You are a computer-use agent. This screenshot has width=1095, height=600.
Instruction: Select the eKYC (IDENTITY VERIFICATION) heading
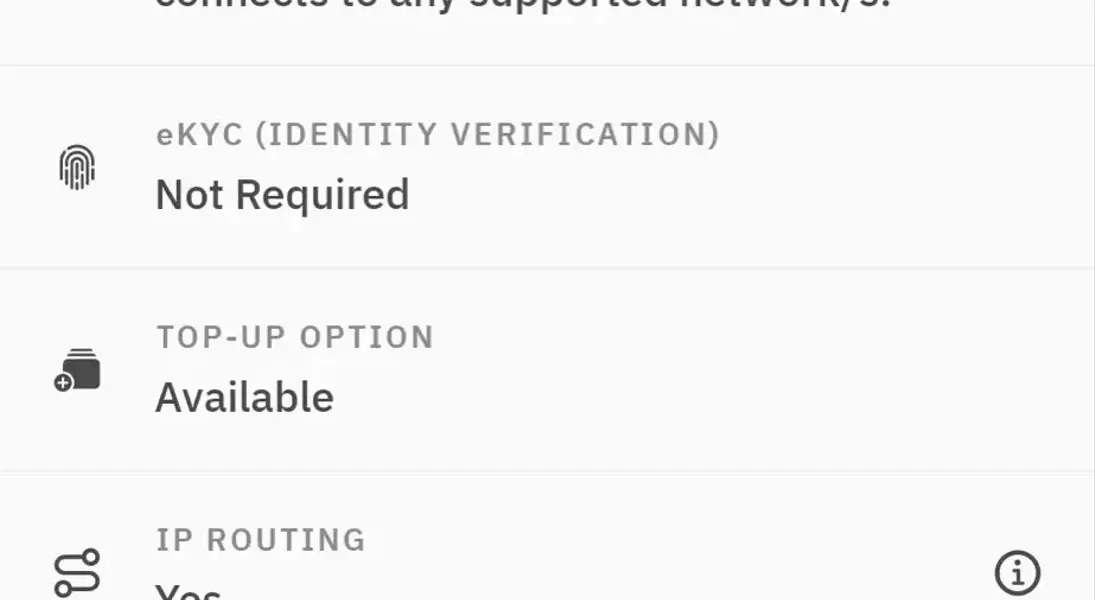pos(438,135)
